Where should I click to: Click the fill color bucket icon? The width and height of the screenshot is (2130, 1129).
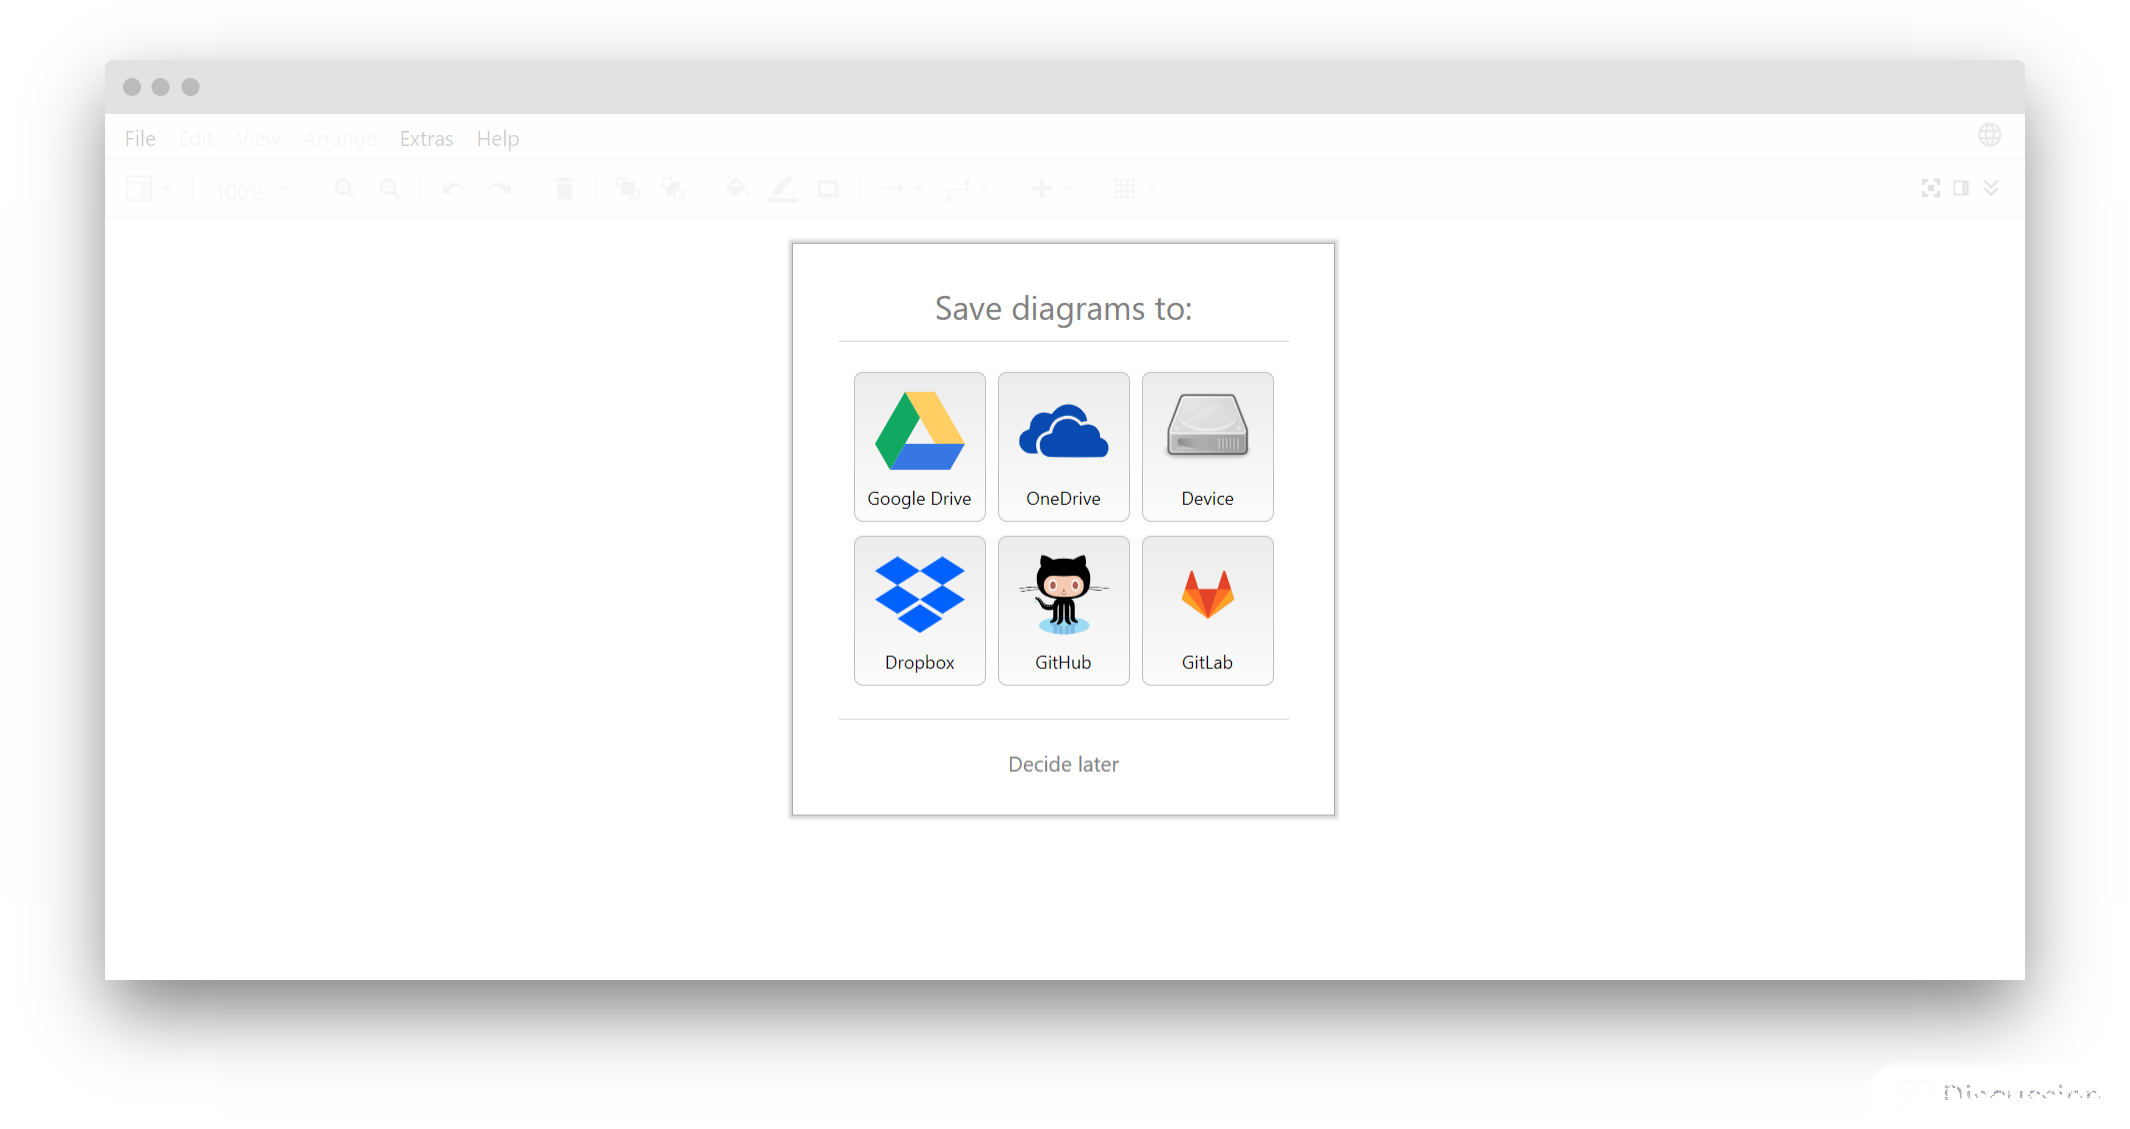pos(737,188)
